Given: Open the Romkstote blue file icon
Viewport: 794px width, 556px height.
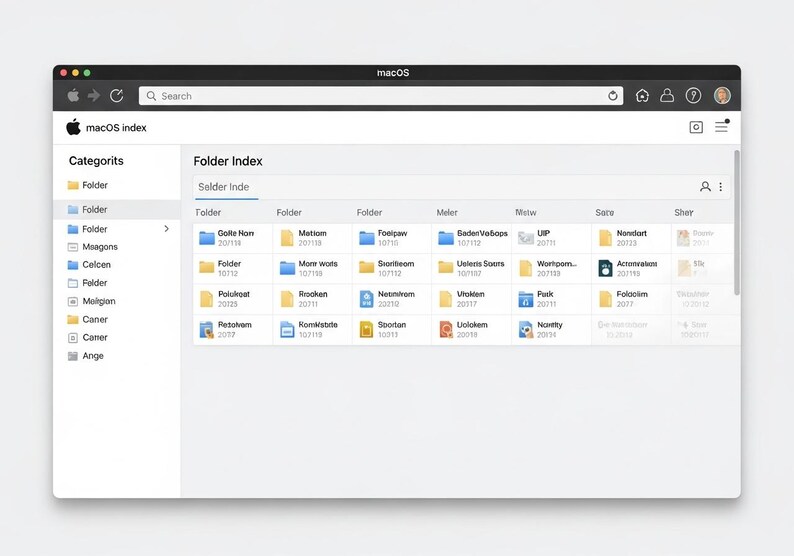Looking at the screenshot, I should pos(287,330).
